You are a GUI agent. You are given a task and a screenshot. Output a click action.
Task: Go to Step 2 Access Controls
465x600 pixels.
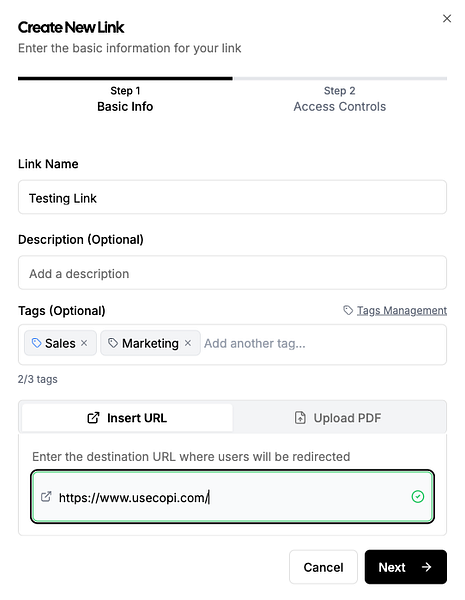(339, 99)
